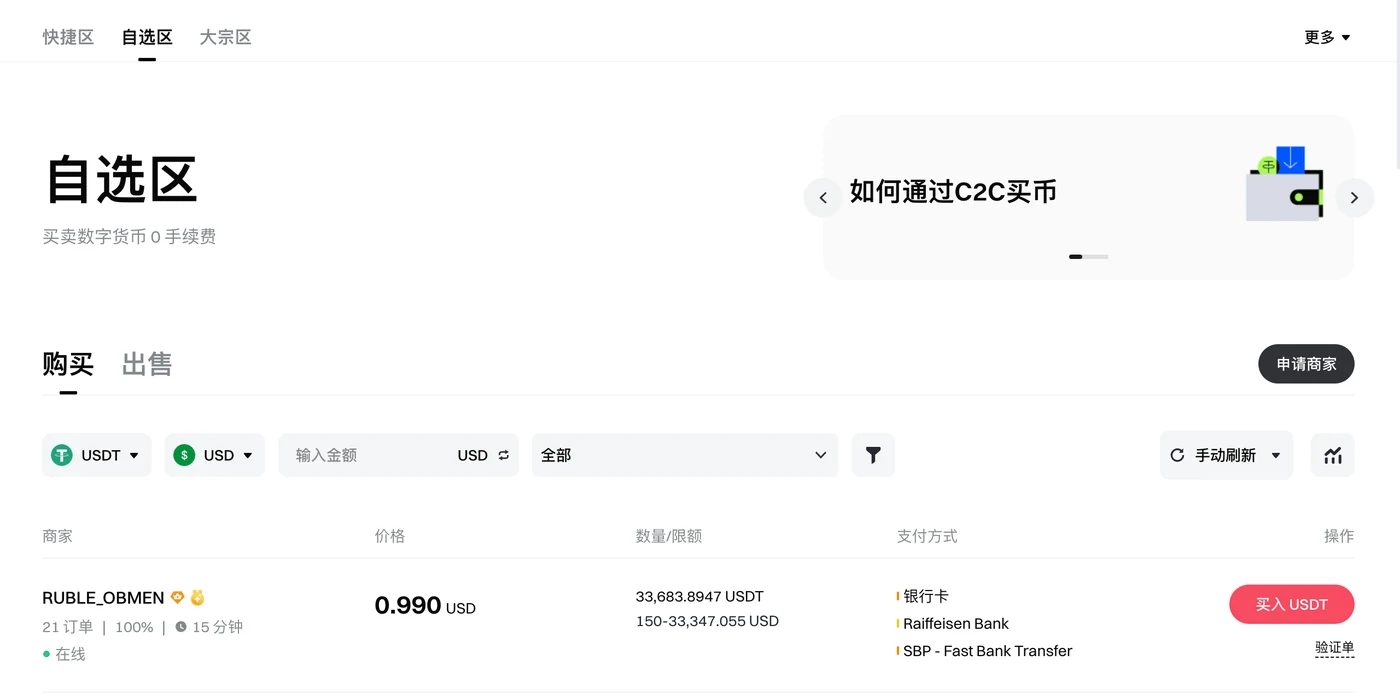Click the 21 订单 order count
1400x696 pixels.
pos(68,627)
